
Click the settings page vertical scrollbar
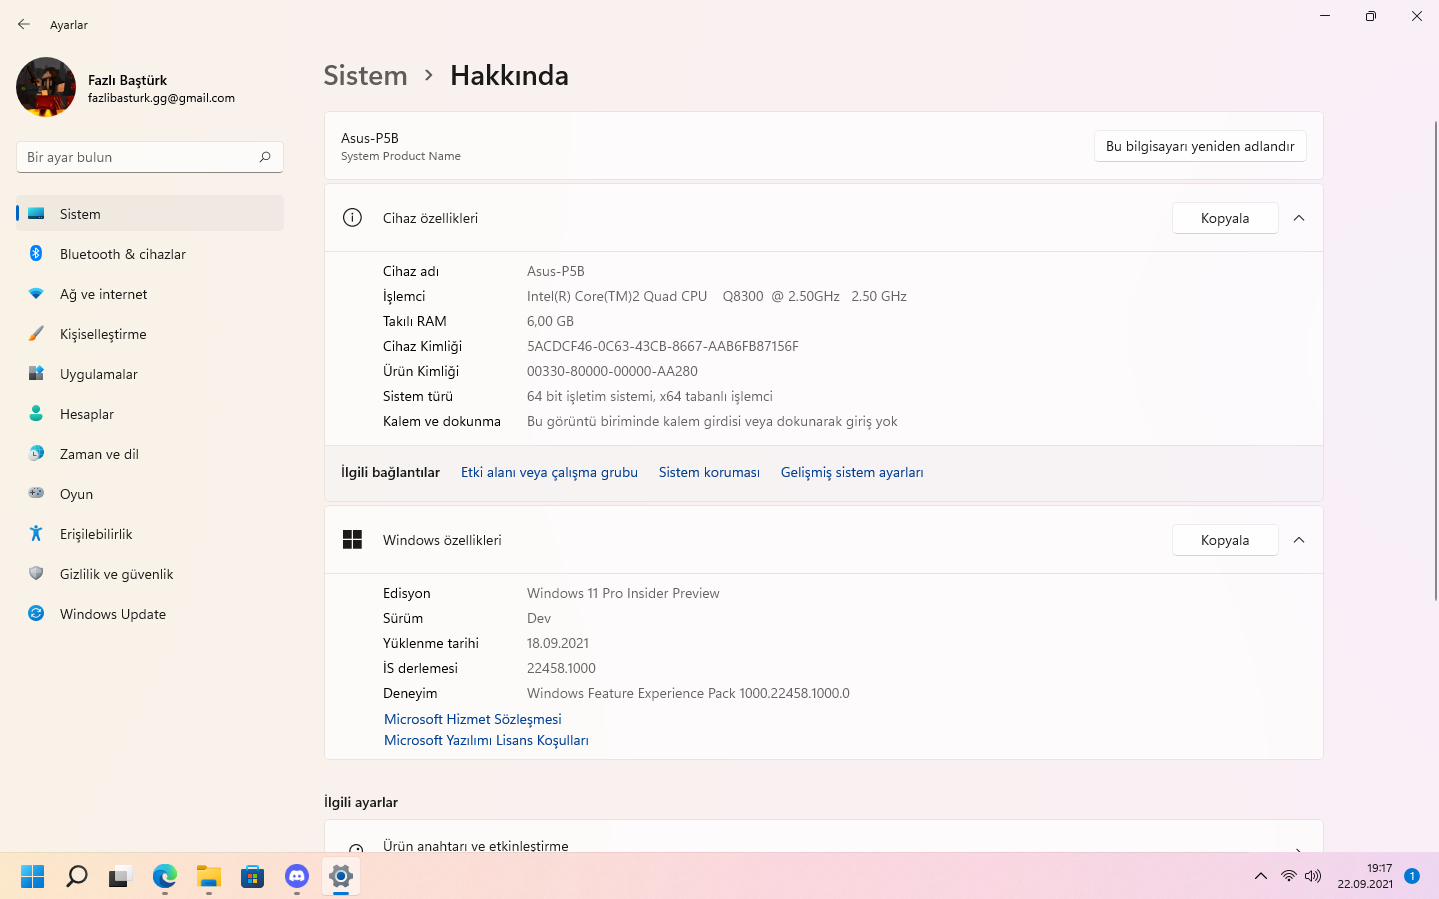(1435, 360)
